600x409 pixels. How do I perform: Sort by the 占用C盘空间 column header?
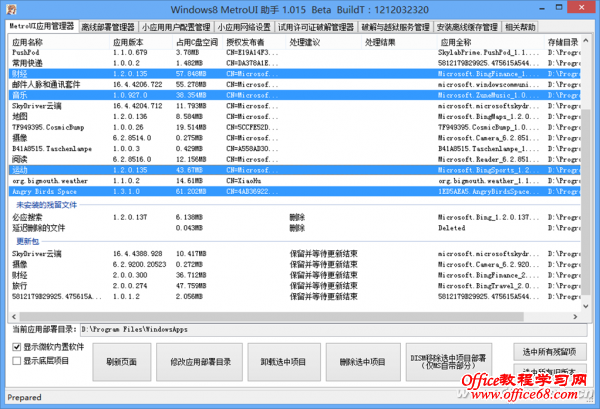point(198,42)
